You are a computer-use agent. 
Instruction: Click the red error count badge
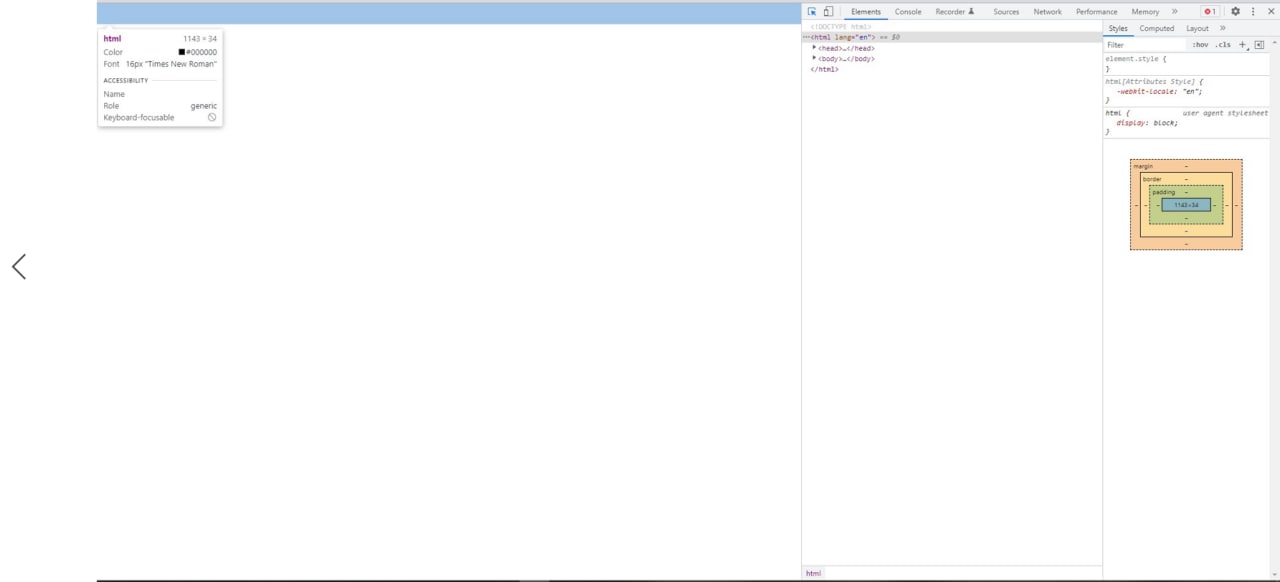[1210, 11]
